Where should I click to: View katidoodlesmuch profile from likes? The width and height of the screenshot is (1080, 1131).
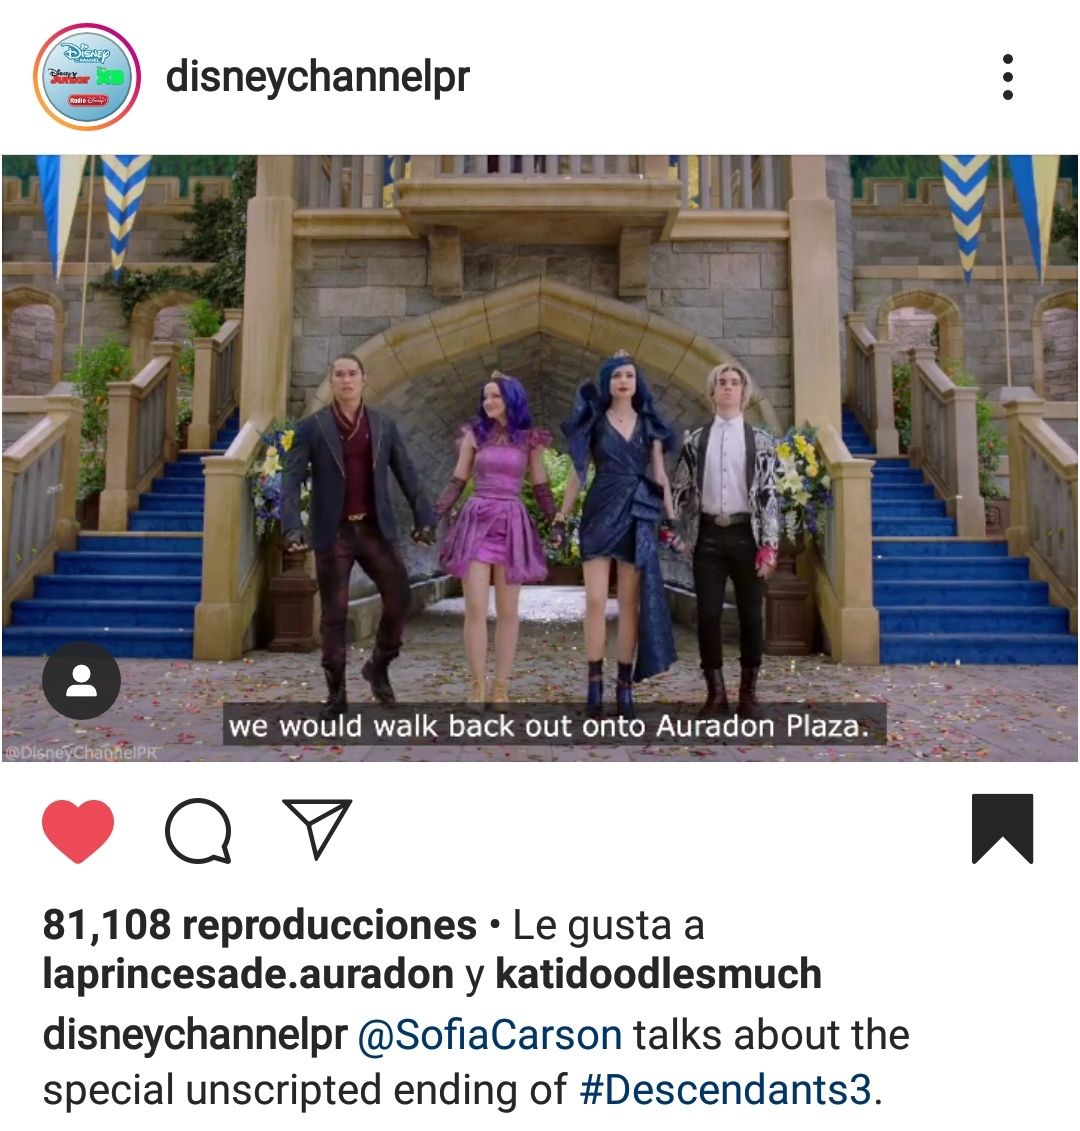coord(658,974)
